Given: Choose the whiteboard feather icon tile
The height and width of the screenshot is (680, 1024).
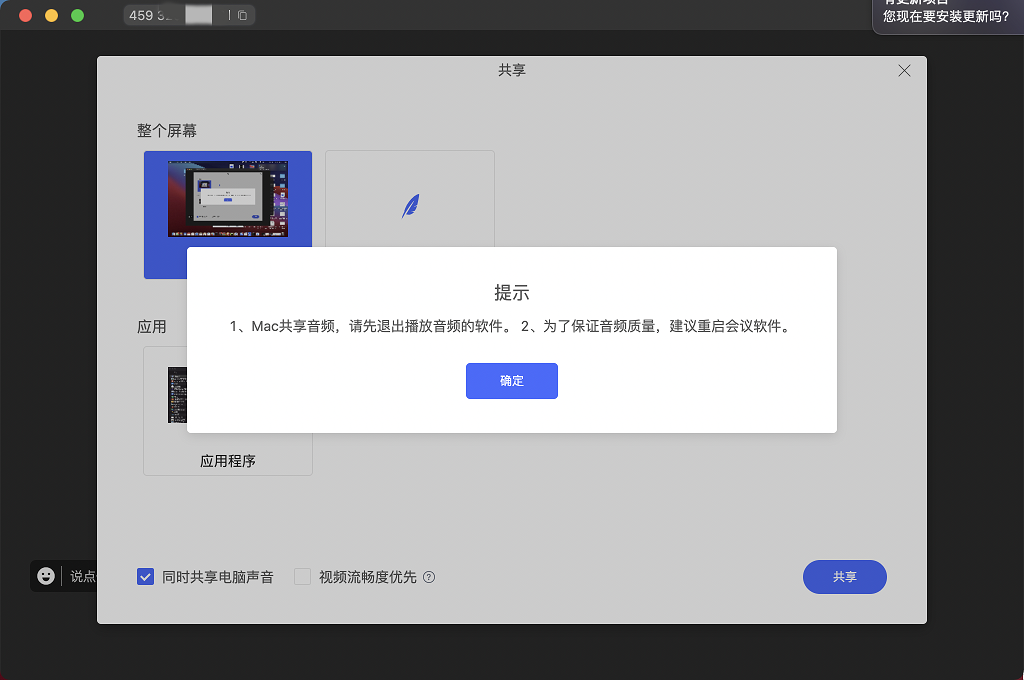Looking at the screenshot, I should coord(409,199).
